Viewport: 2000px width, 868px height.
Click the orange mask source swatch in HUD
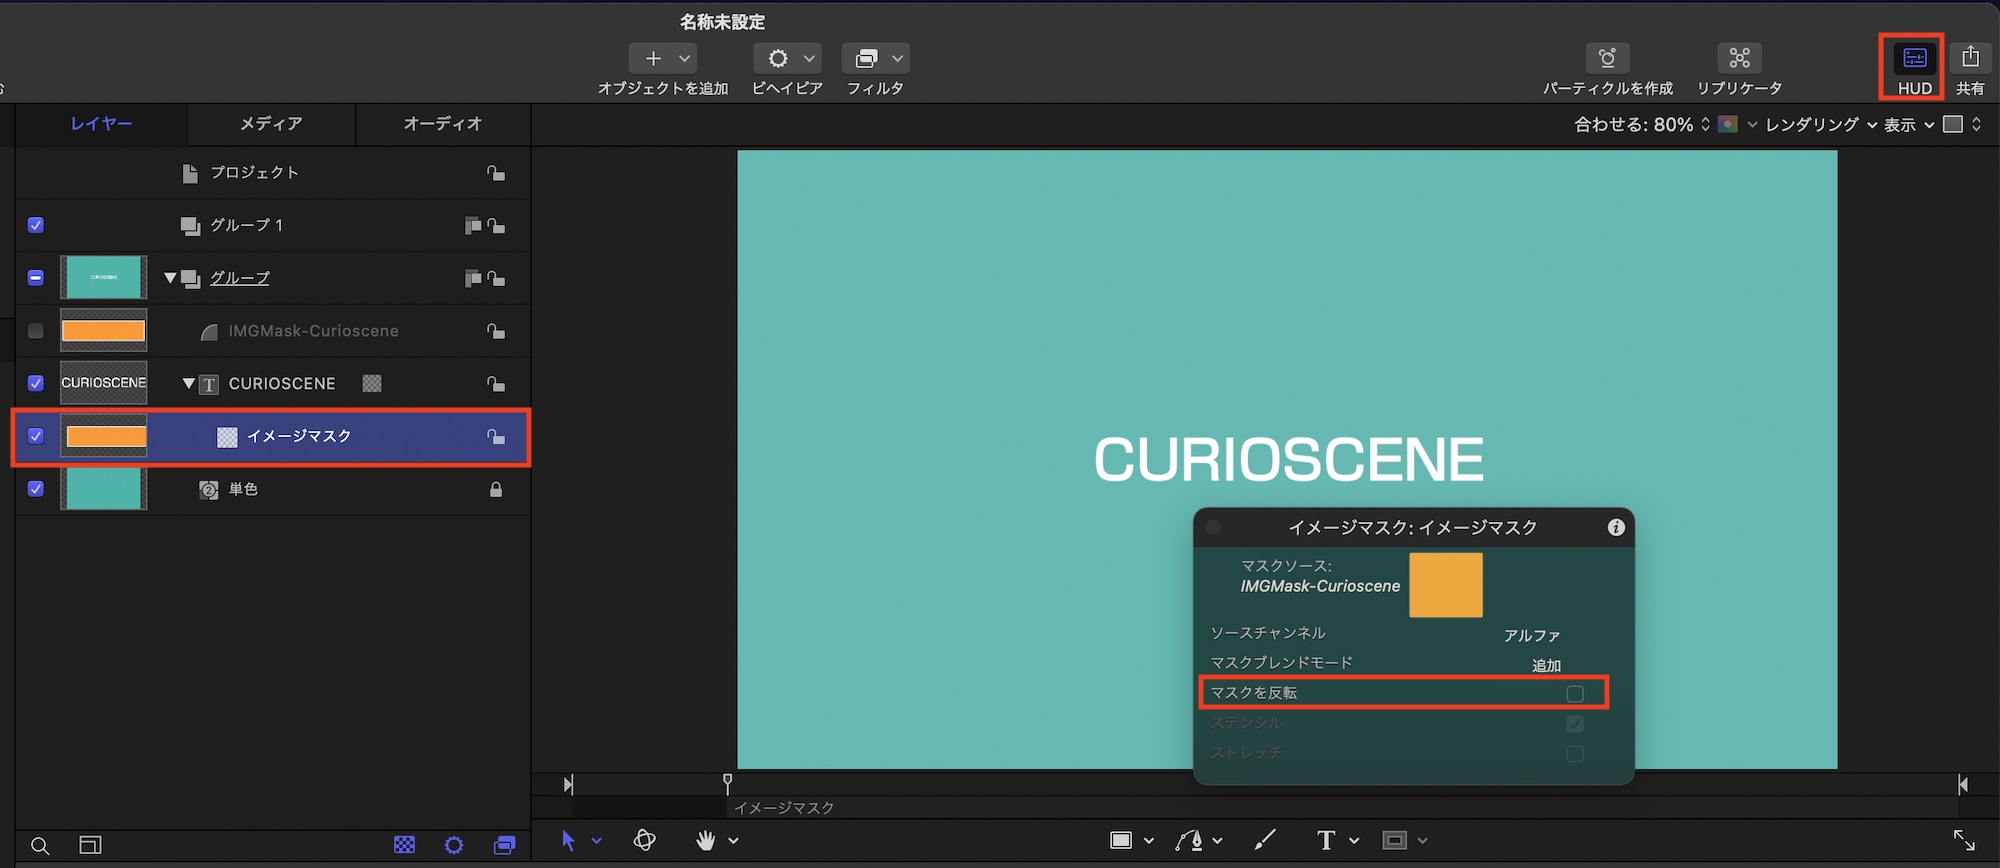[x=1445, y=585]
